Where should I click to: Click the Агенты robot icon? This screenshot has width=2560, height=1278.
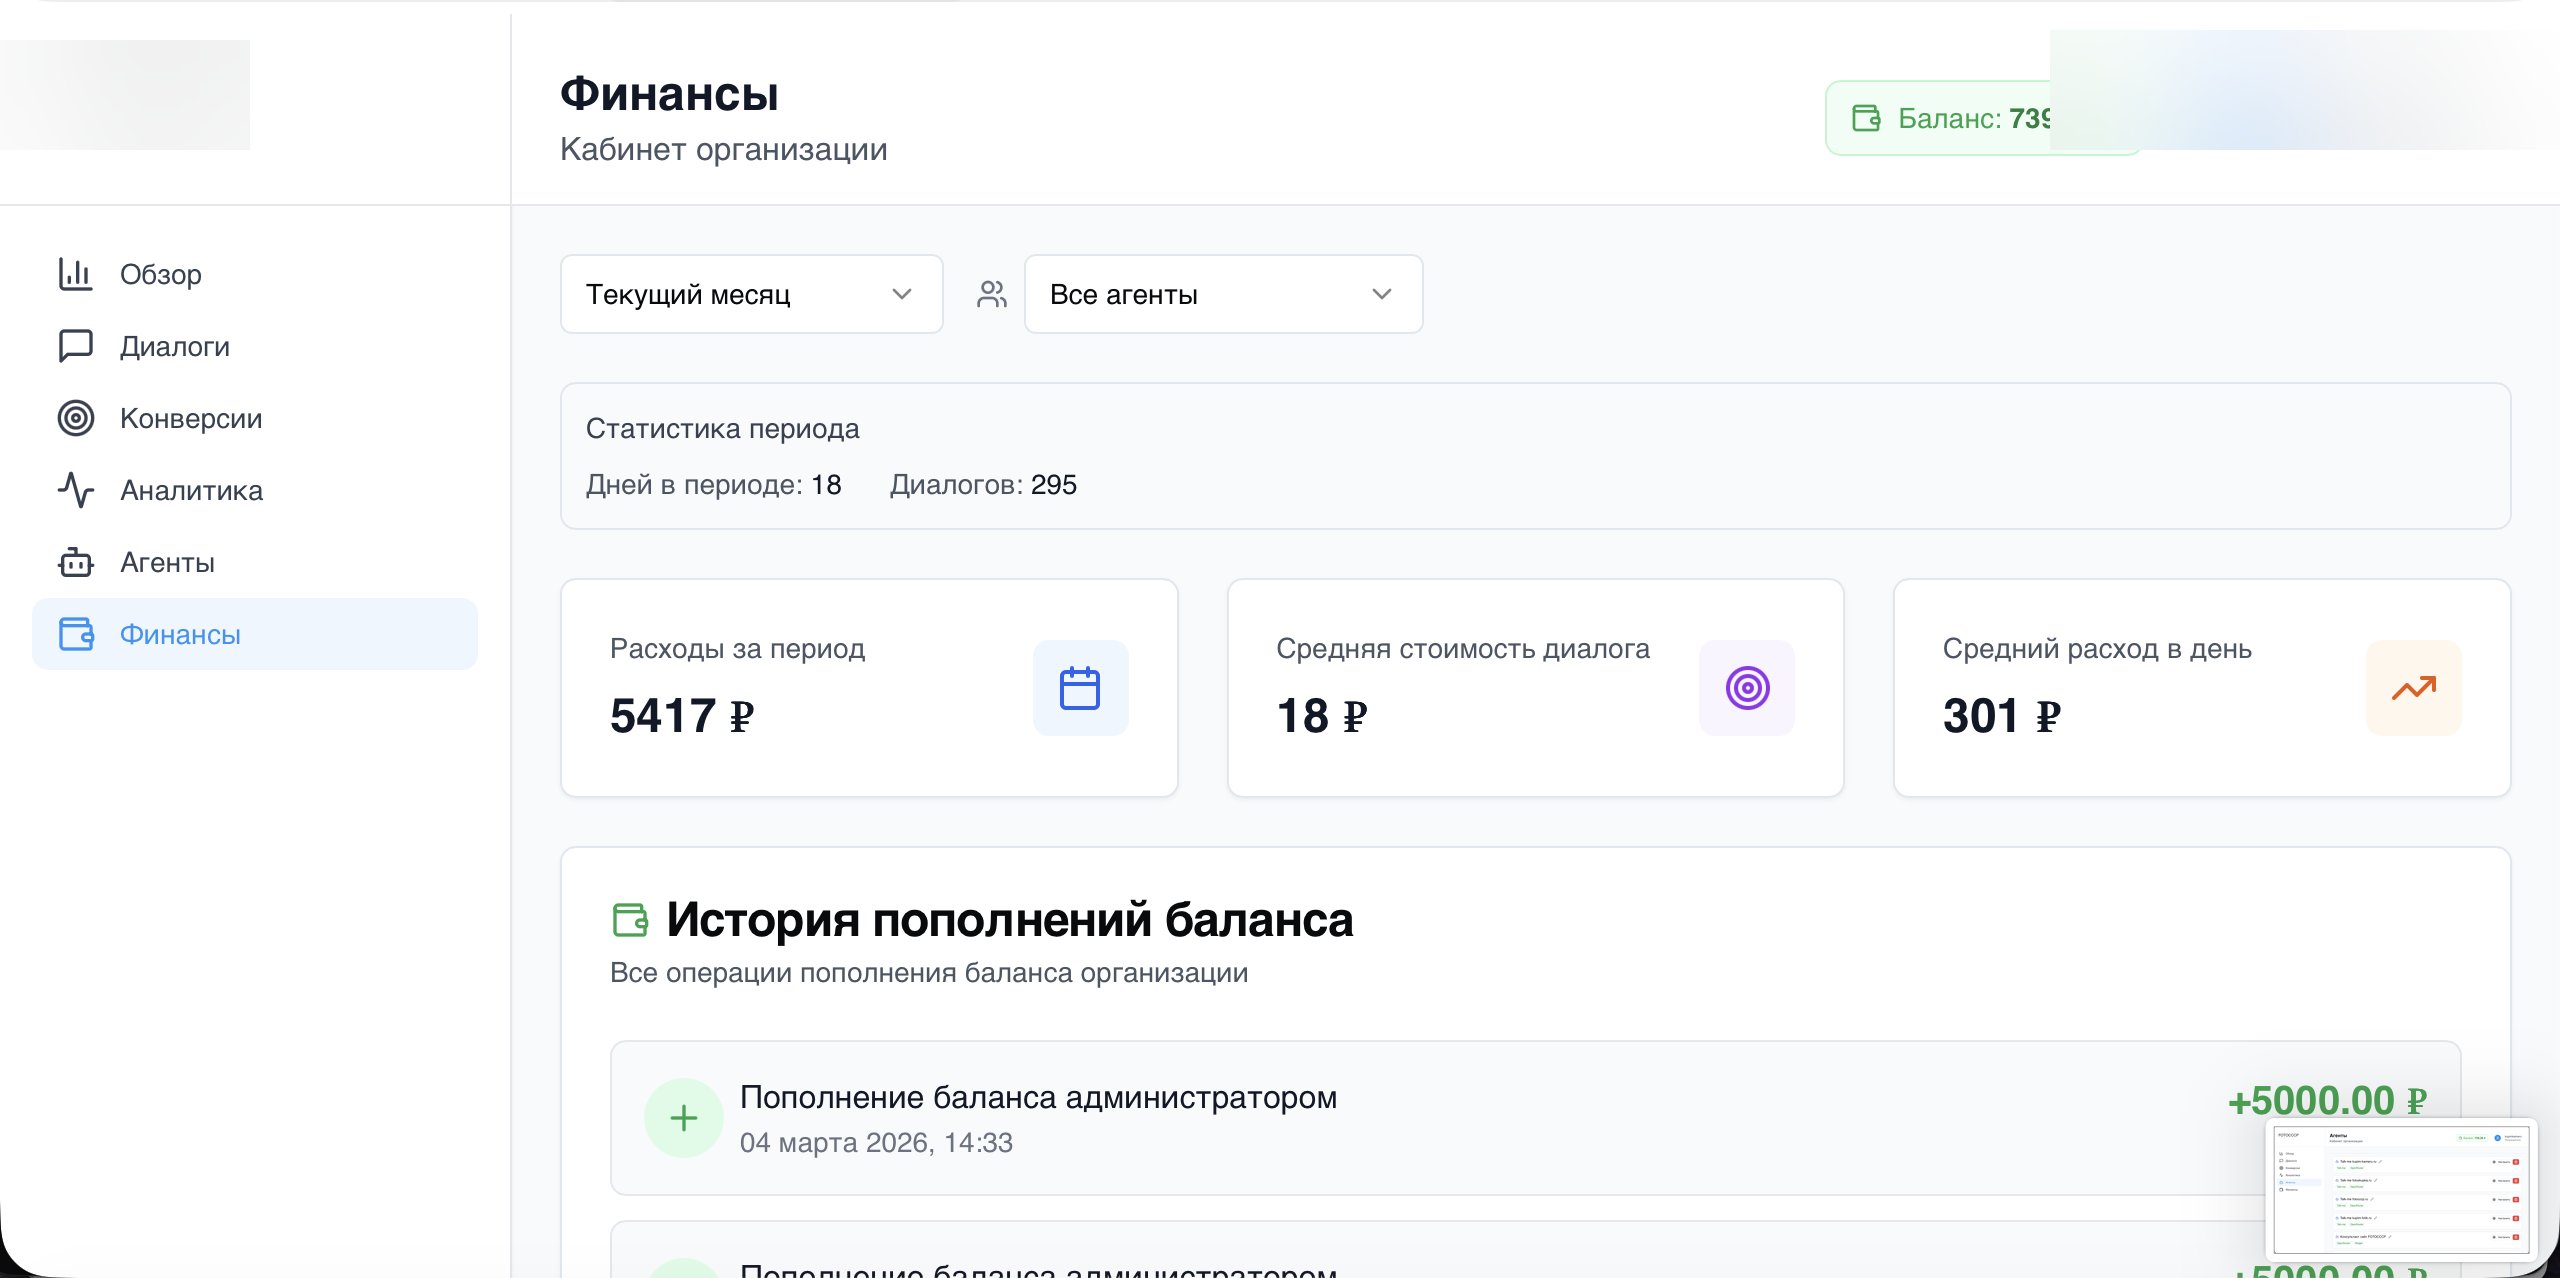click(x=75, y=562)
